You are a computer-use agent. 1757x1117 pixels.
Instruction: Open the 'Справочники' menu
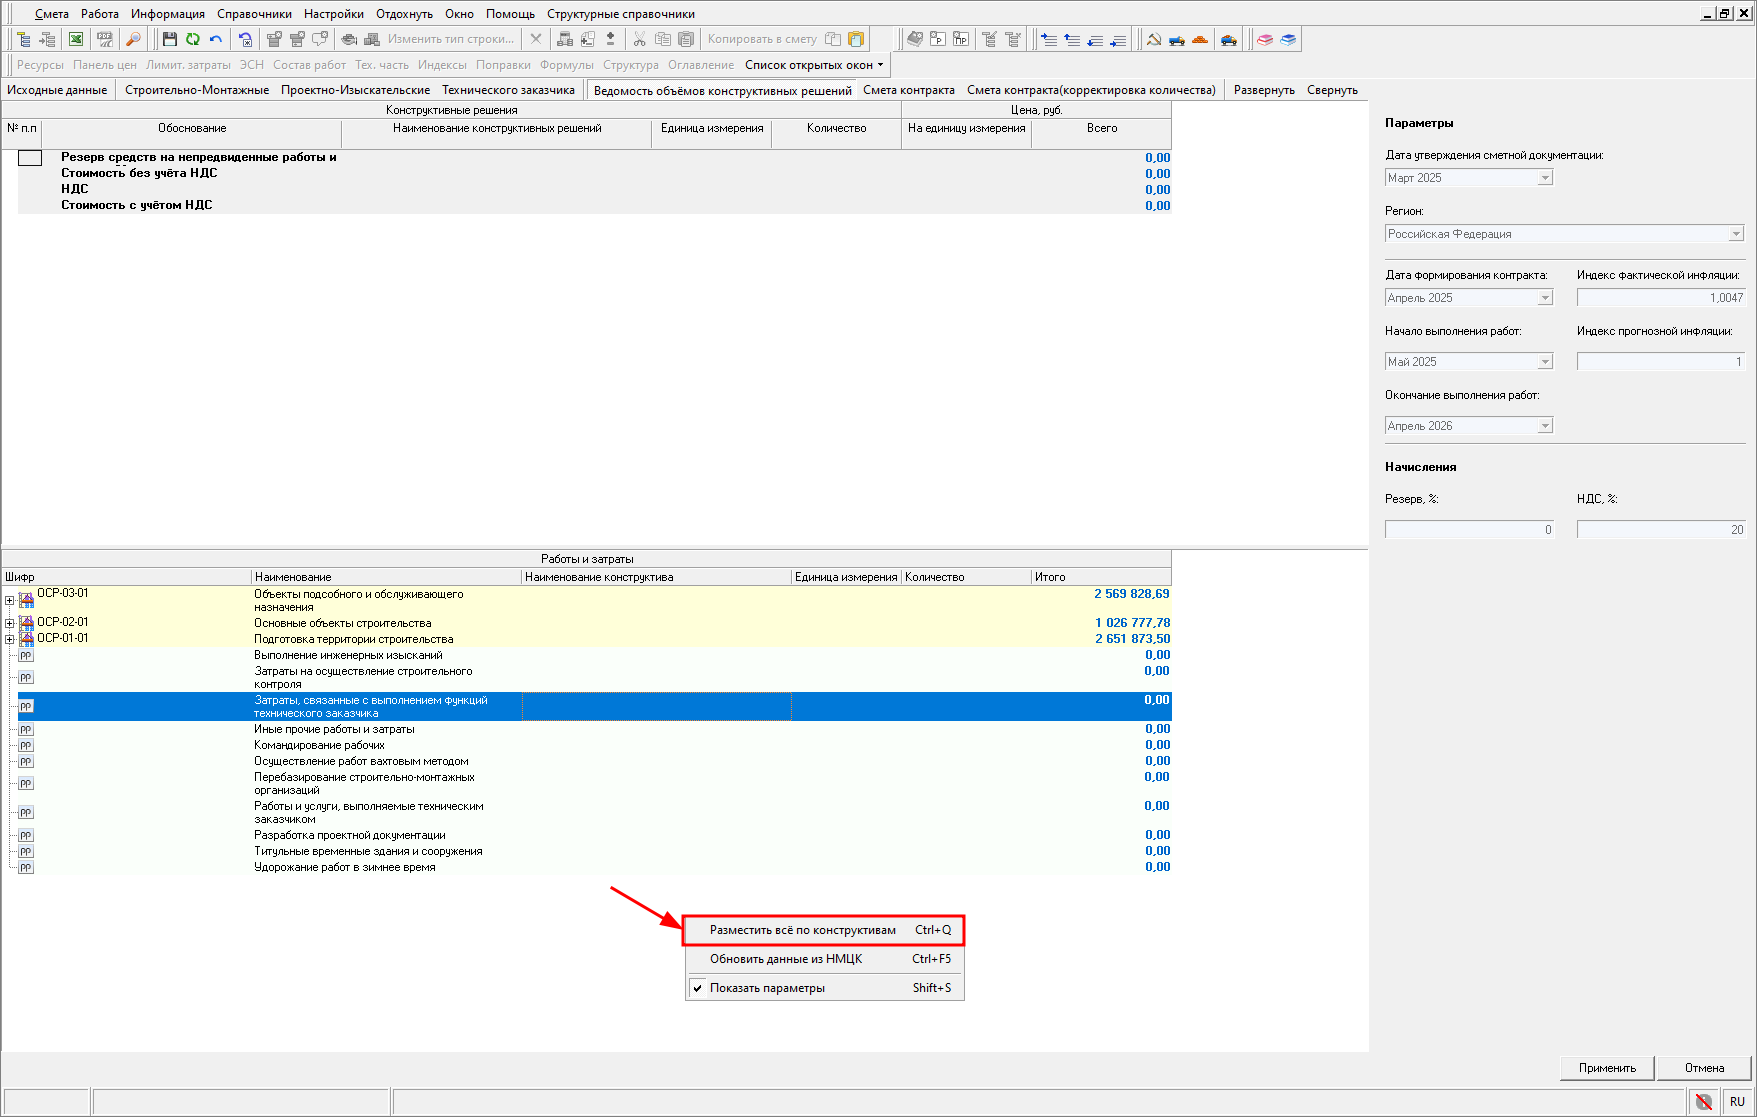coord(254,14)
